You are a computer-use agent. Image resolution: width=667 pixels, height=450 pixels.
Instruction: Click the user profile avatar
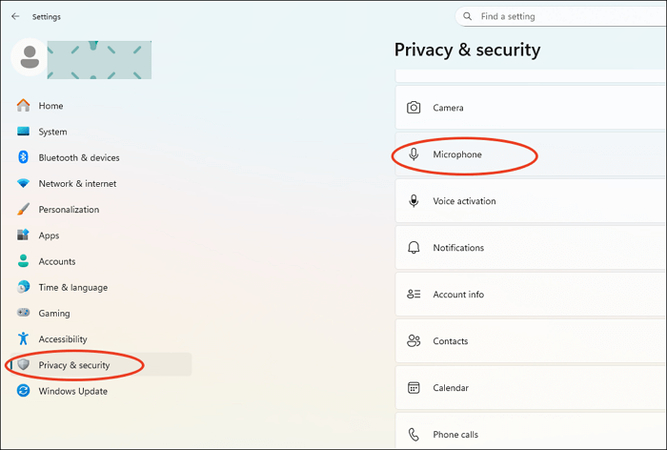click(x=30, y=58)
